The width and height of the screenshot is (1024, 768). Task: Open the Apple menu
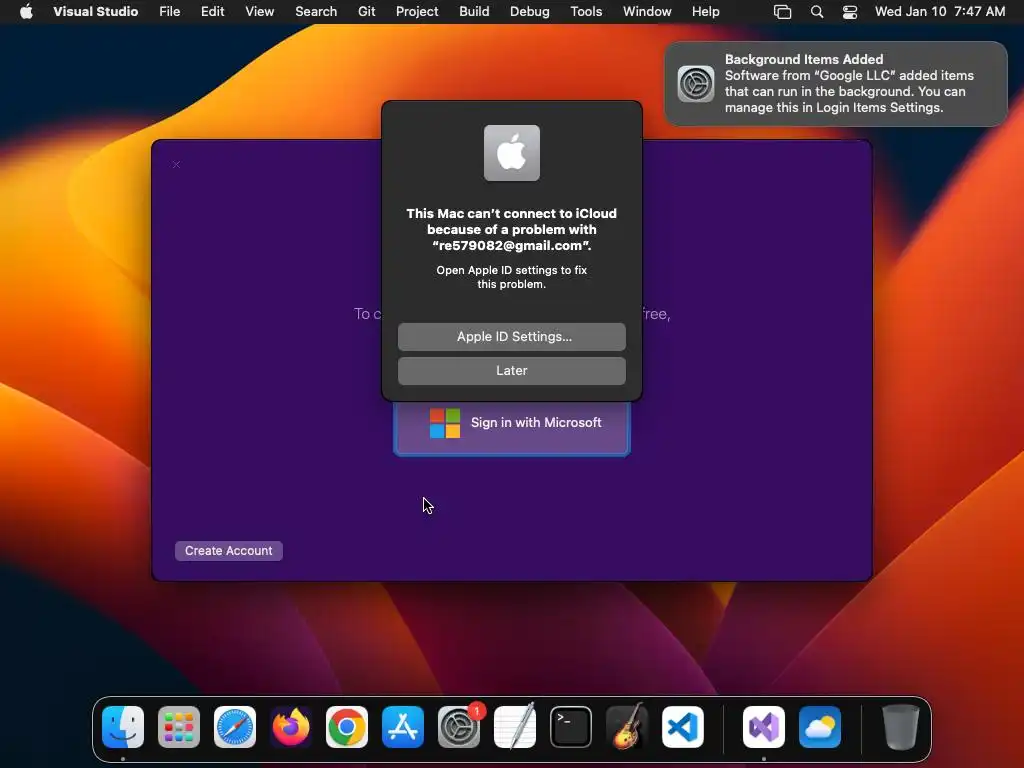[x=26, y=11]
